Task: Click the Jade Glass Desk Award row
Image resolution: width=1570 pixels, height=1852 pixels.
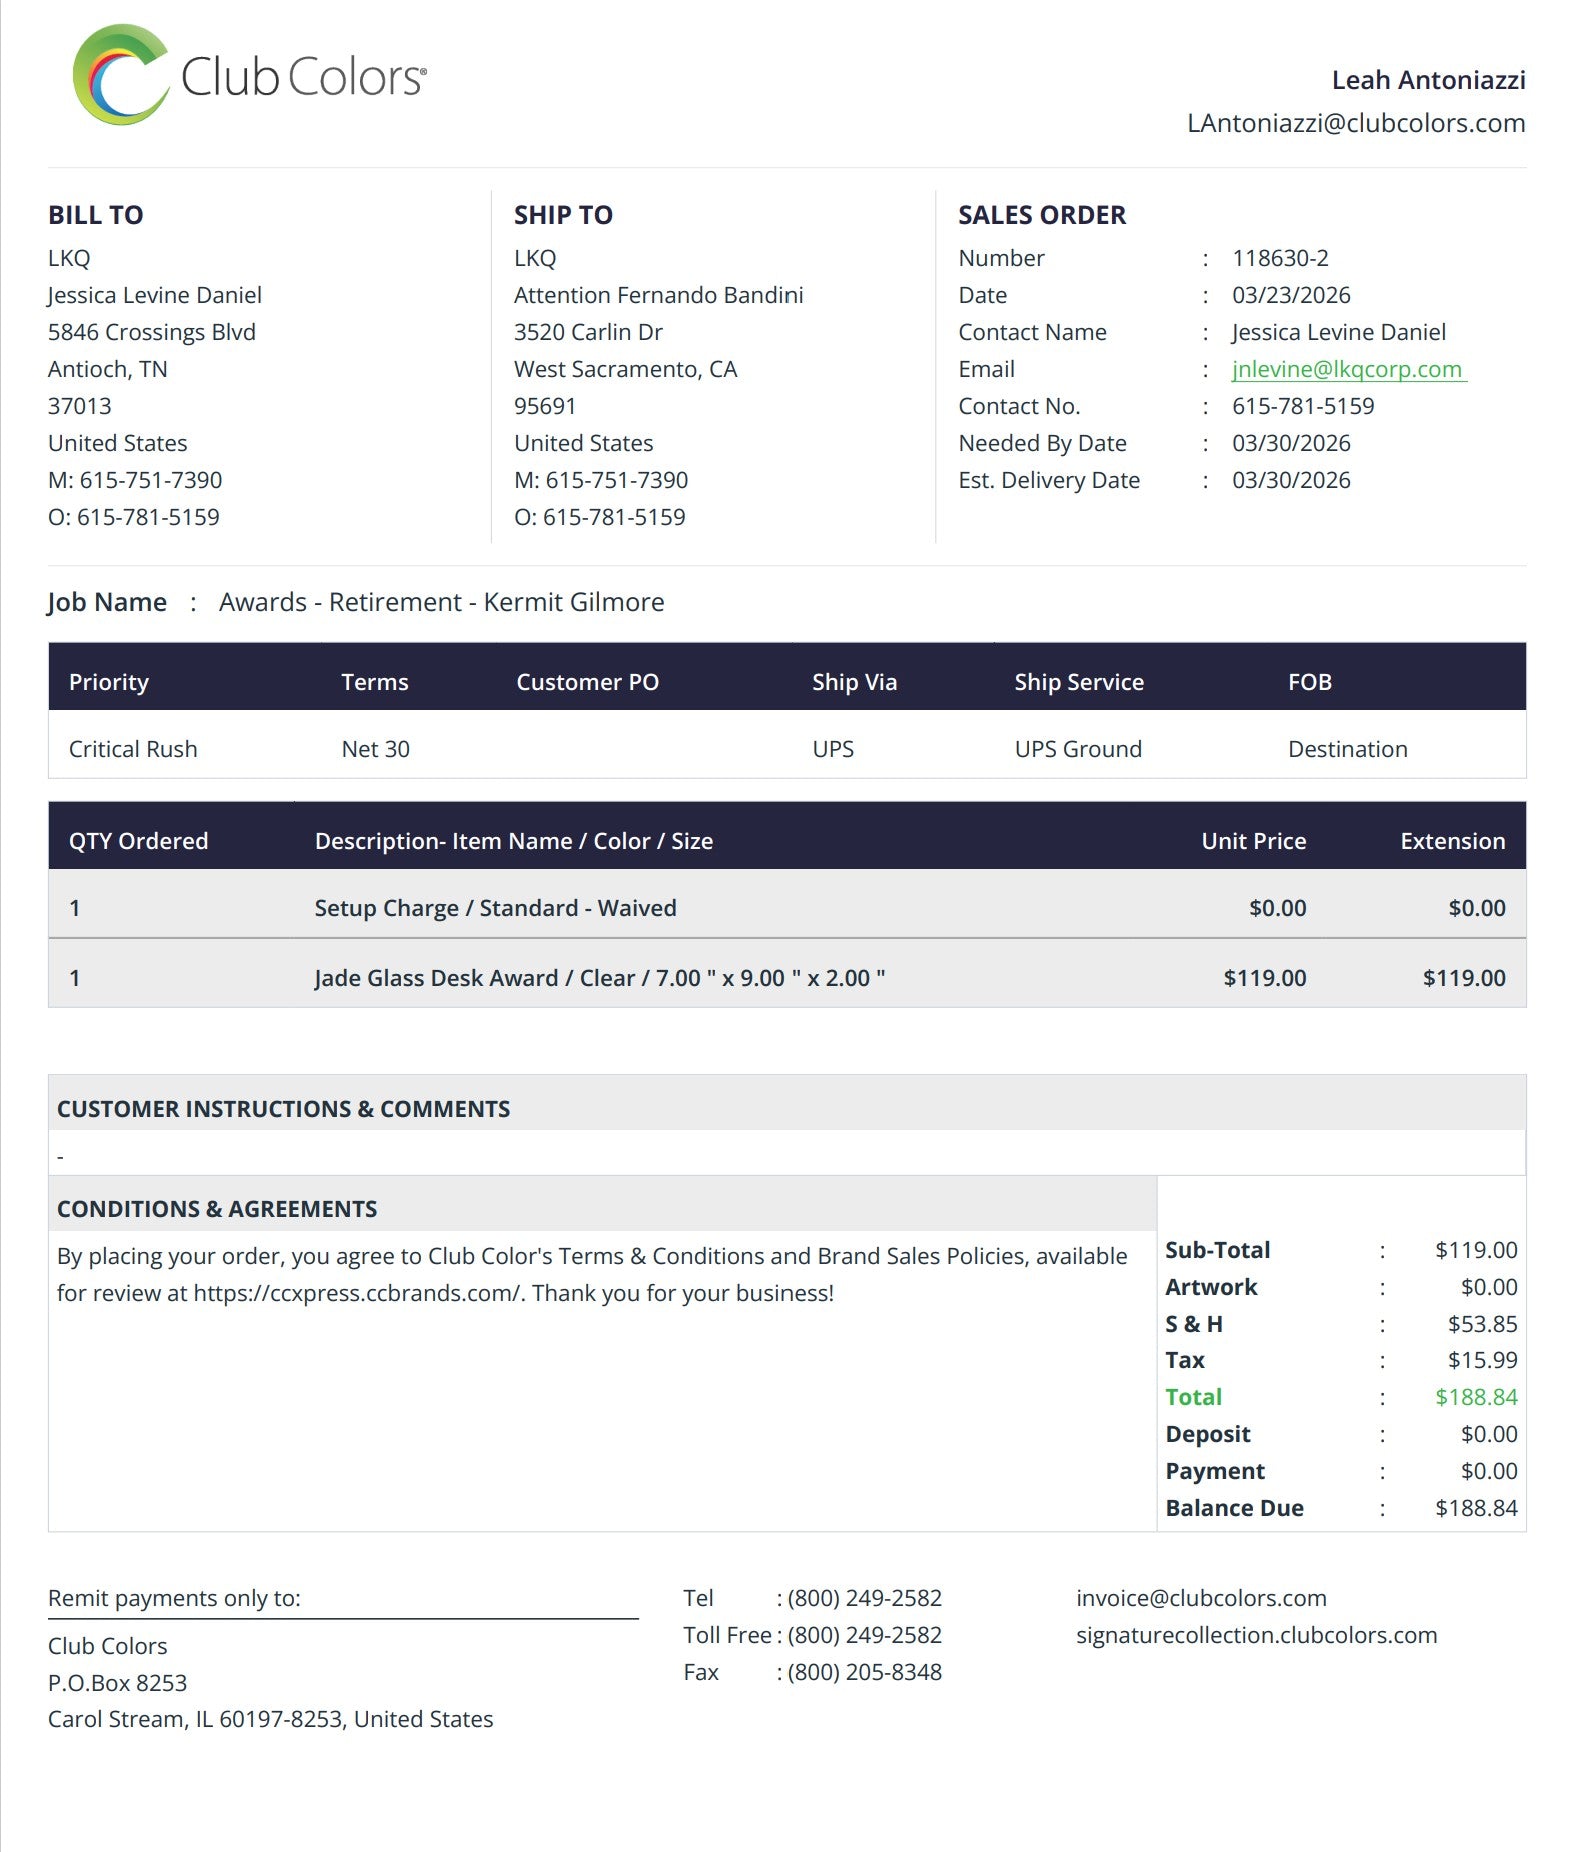Action: (787, 977)
